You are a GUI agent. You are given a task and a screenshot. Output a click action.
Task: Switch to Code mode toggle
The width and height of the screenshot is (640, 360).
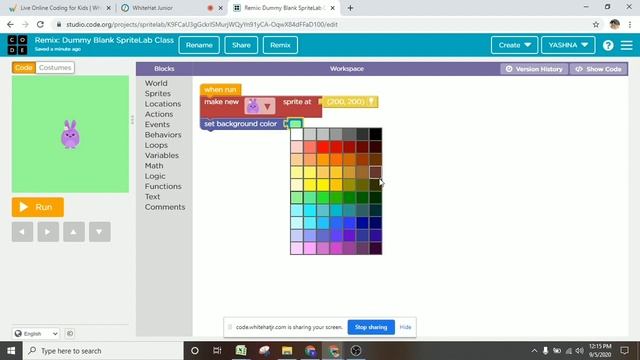click(x=24, y=68)
